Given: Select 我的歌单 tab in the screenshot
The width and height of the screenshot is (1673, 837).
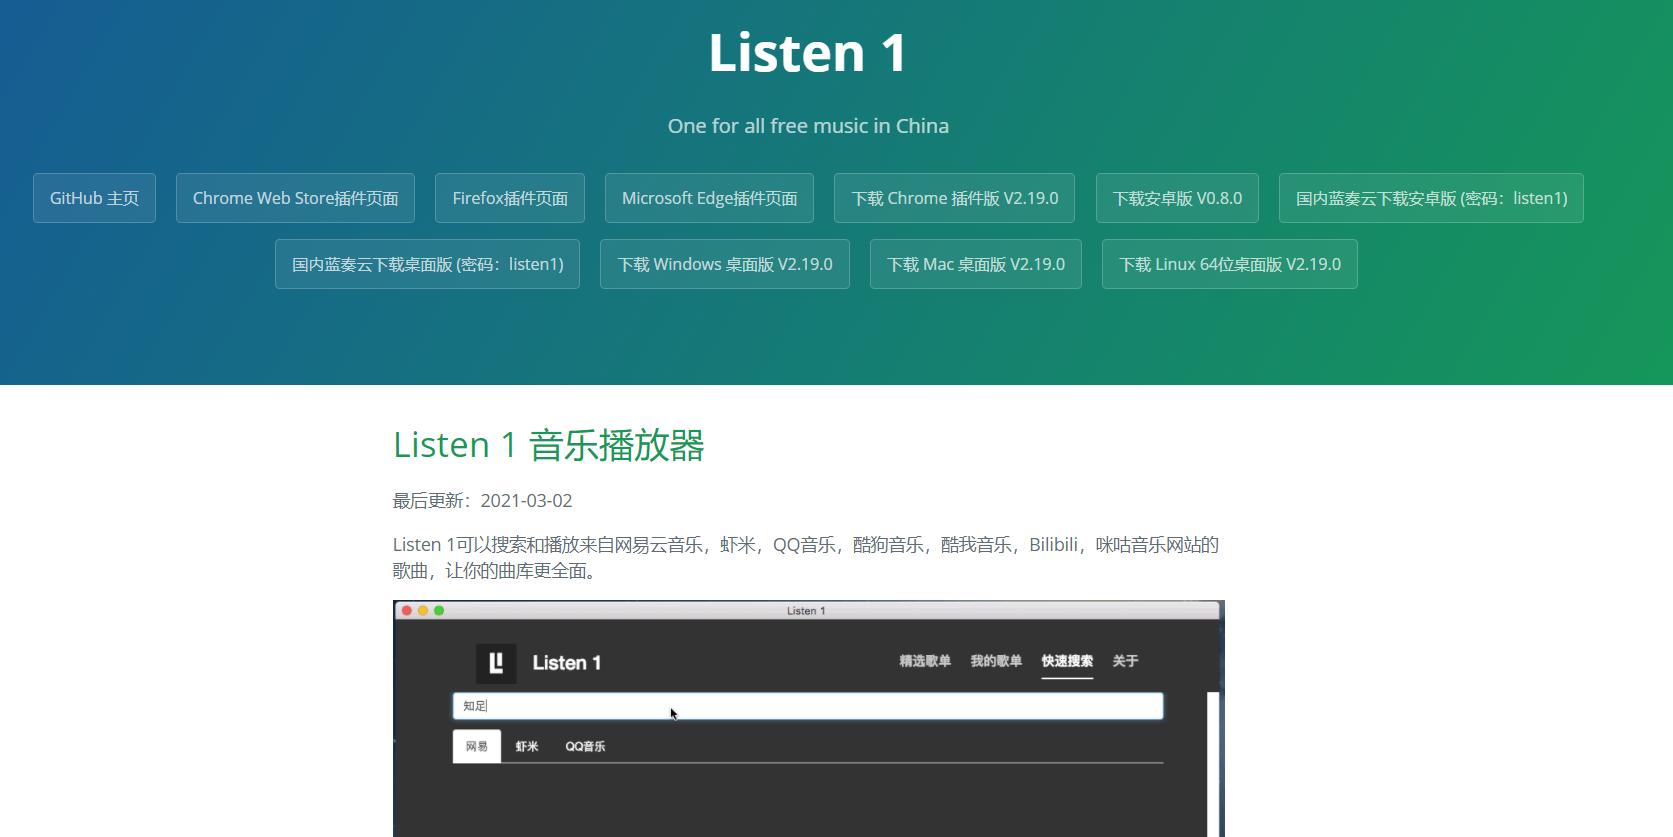Looking at the screenshot, I should (996, 661).
